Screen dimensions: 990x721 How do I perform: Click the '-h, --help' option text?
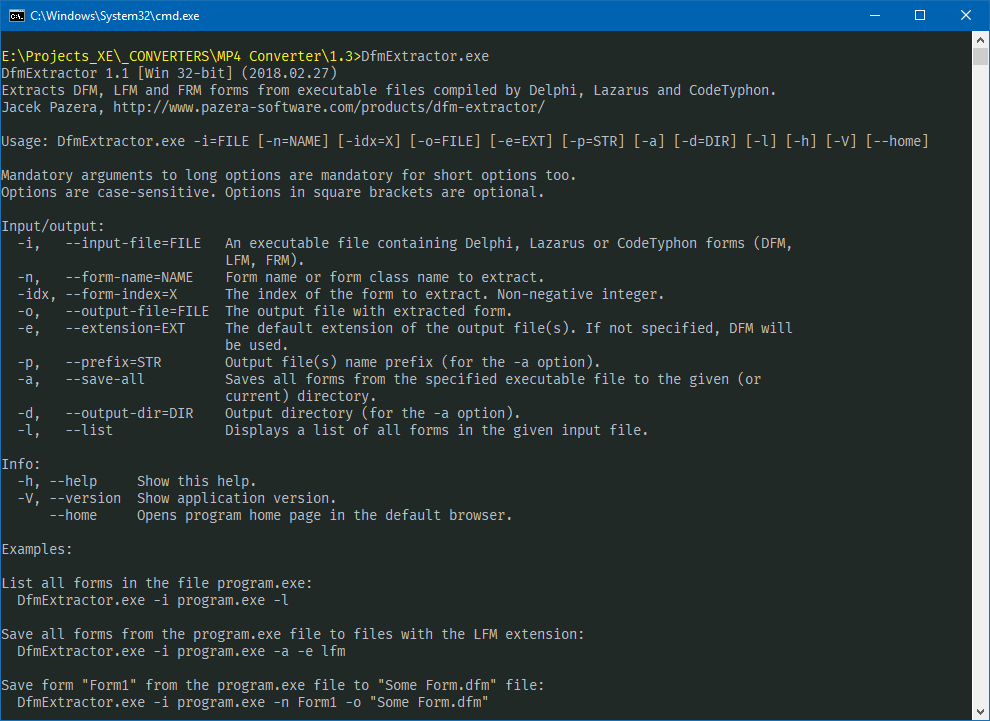(57, 481)
